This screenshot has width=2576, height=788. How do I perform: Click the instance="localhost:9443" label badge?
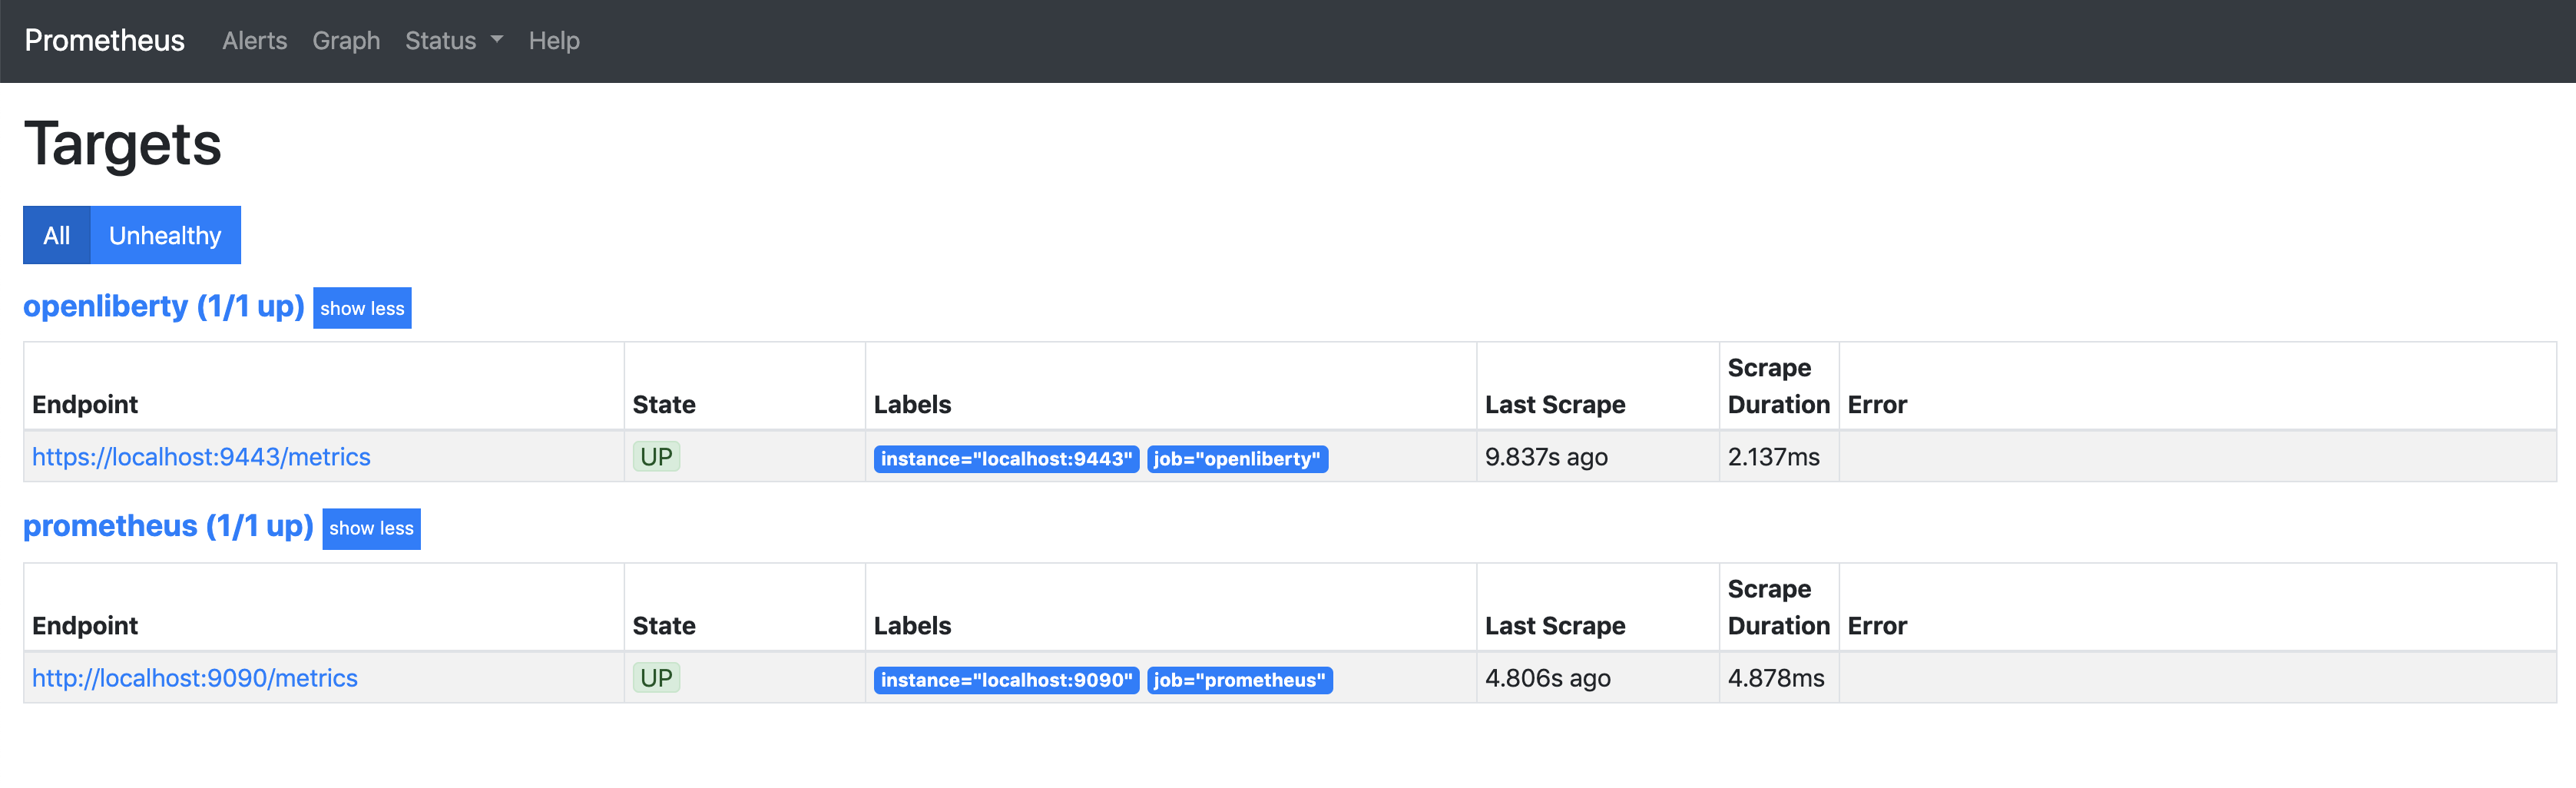click(x=1006, y=459)
